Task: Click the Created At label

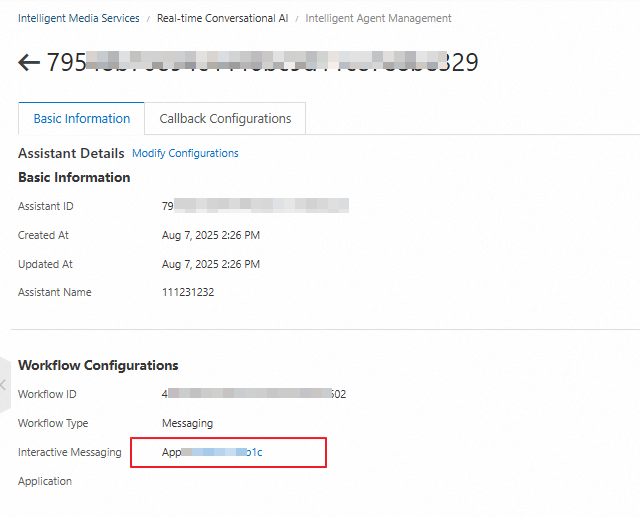Action: click(43, 235)
